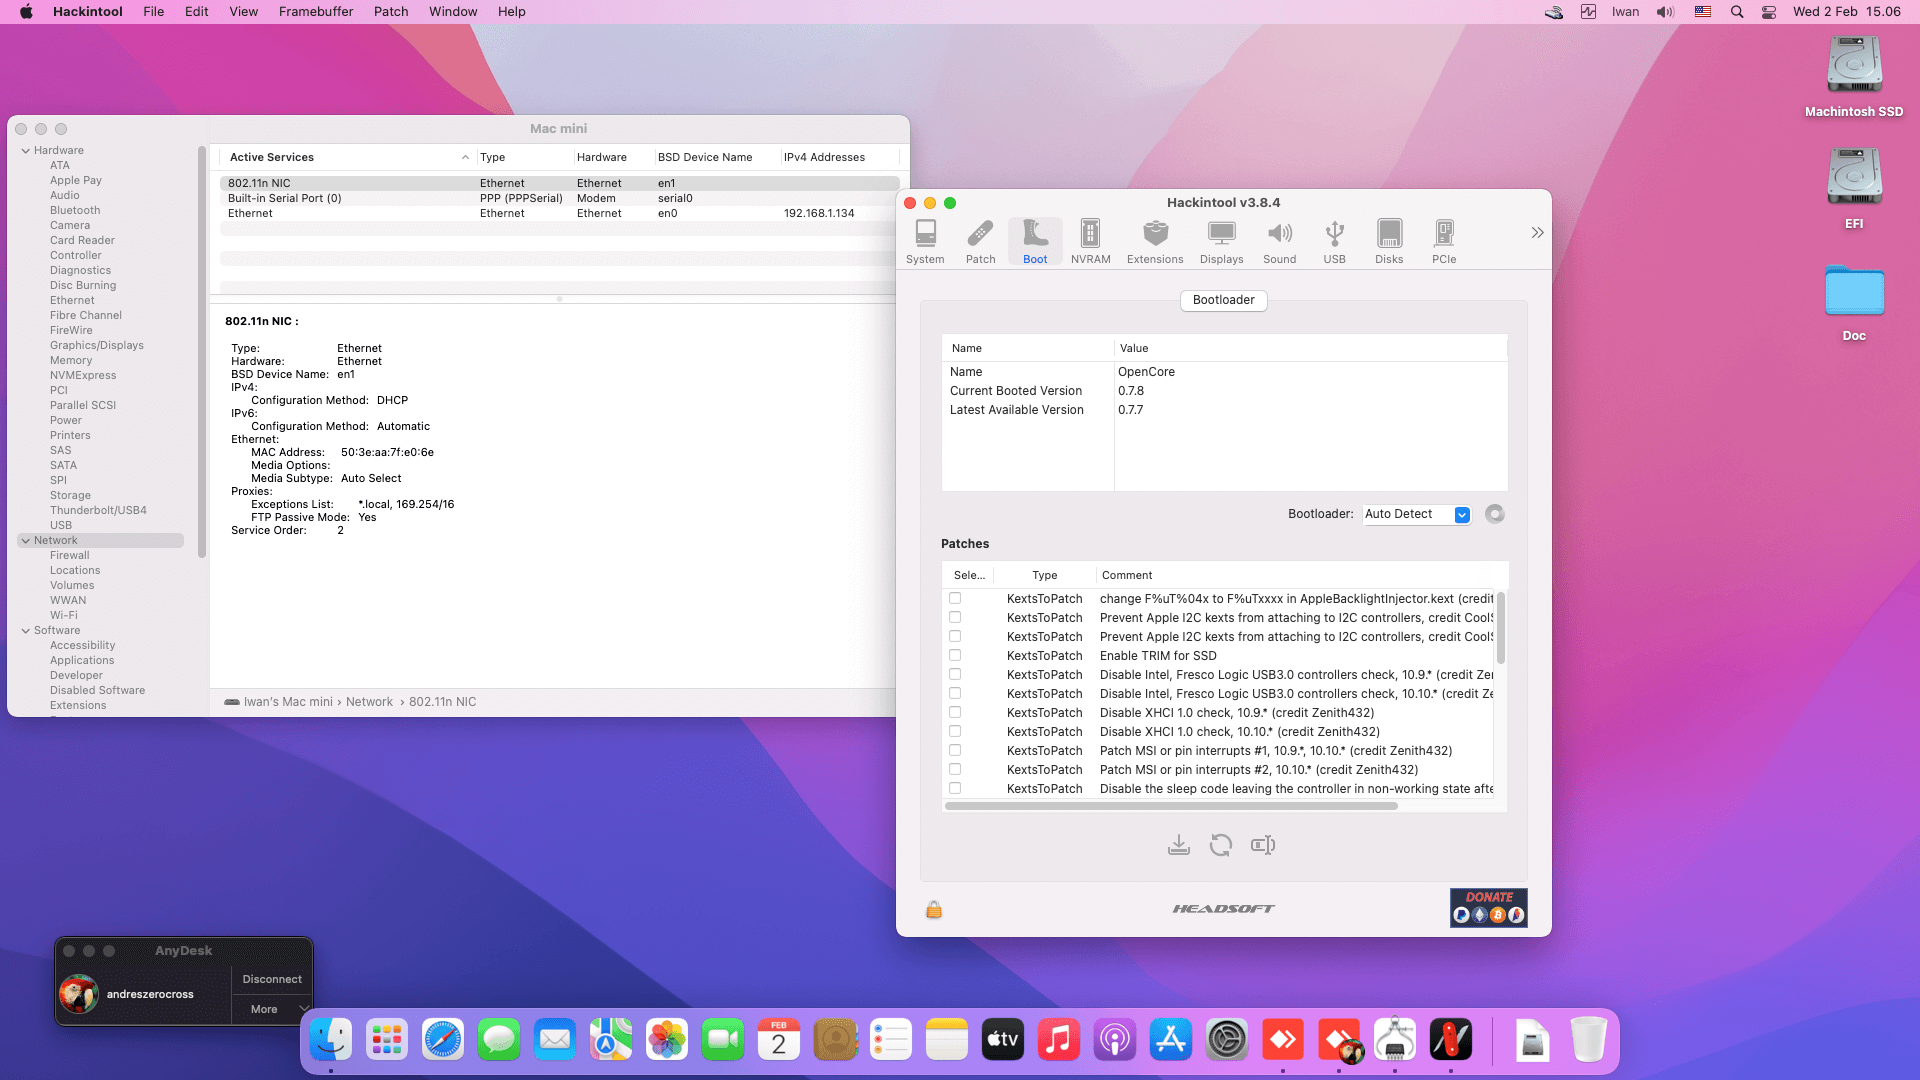Click the import/download icon below patches
1920x1080 pixels.
click(x=1178, y=845)
